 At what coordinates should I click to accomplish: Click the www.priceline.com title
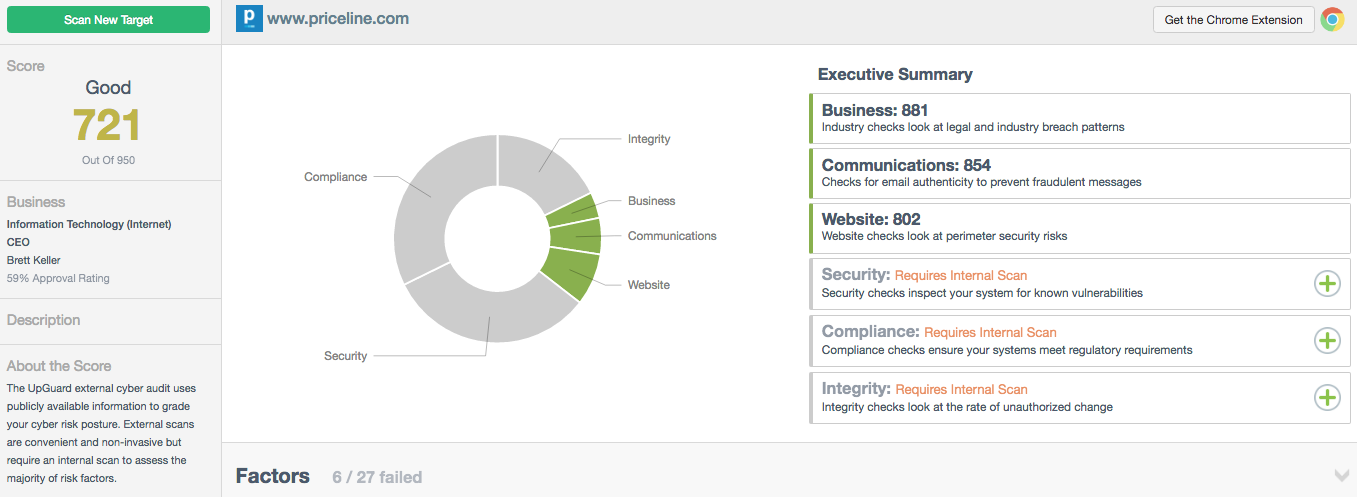click(x=338, y=19)
